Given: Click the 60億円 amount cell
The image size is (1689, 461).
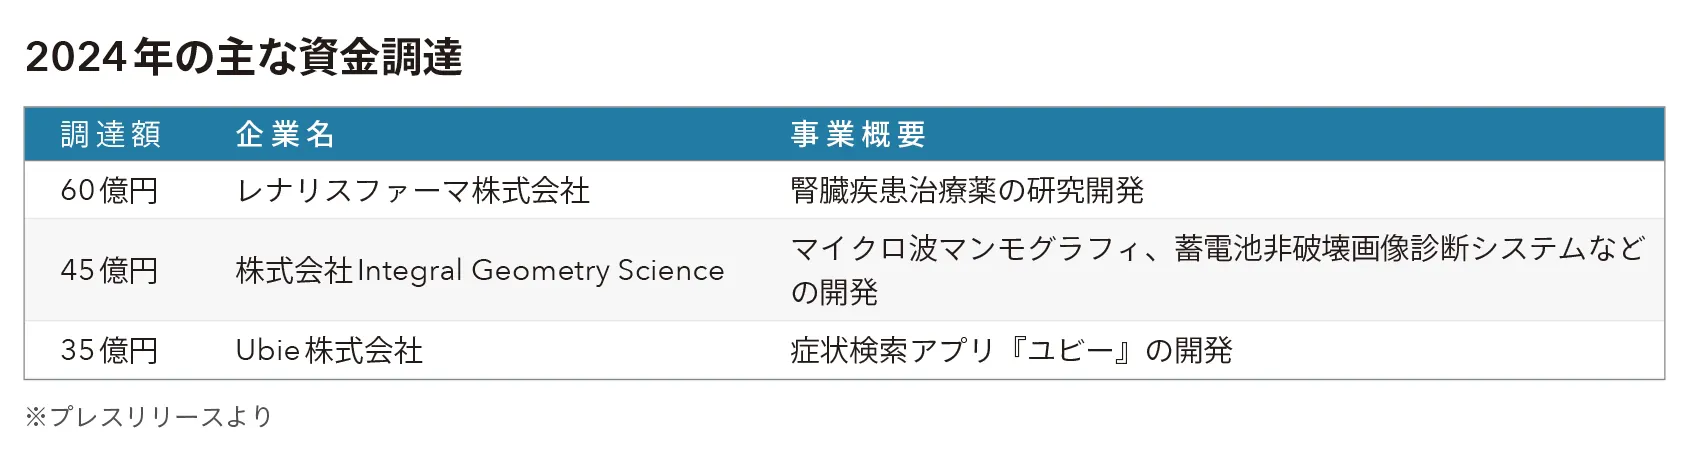Looking at the screenshot, I should click(x=109, y=190).
